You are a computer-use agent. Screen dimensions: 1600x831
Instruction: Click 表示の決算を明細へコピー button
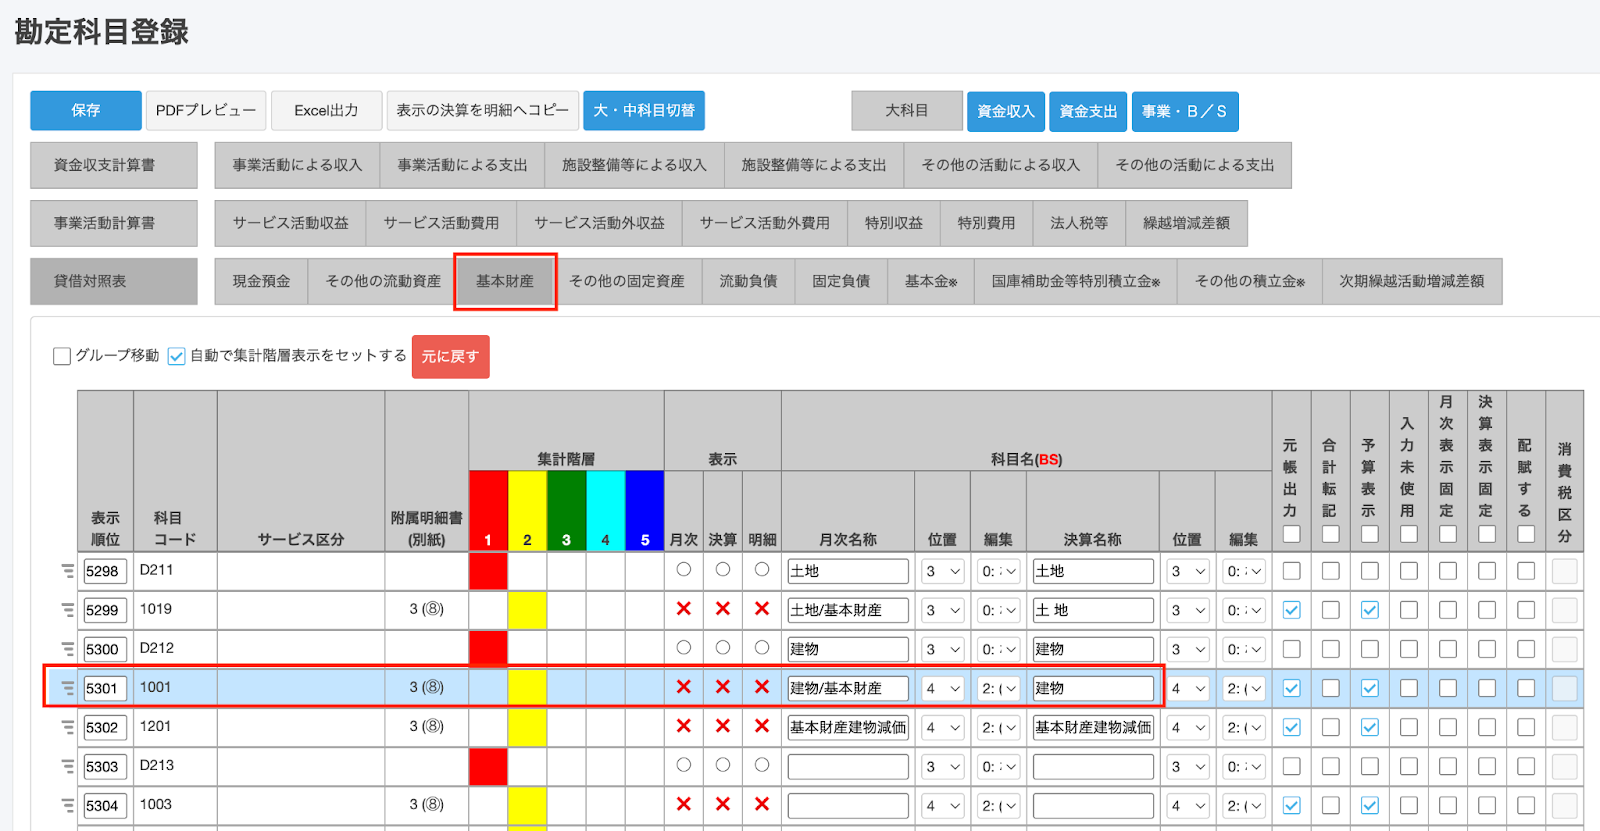[x=482, y=110]
